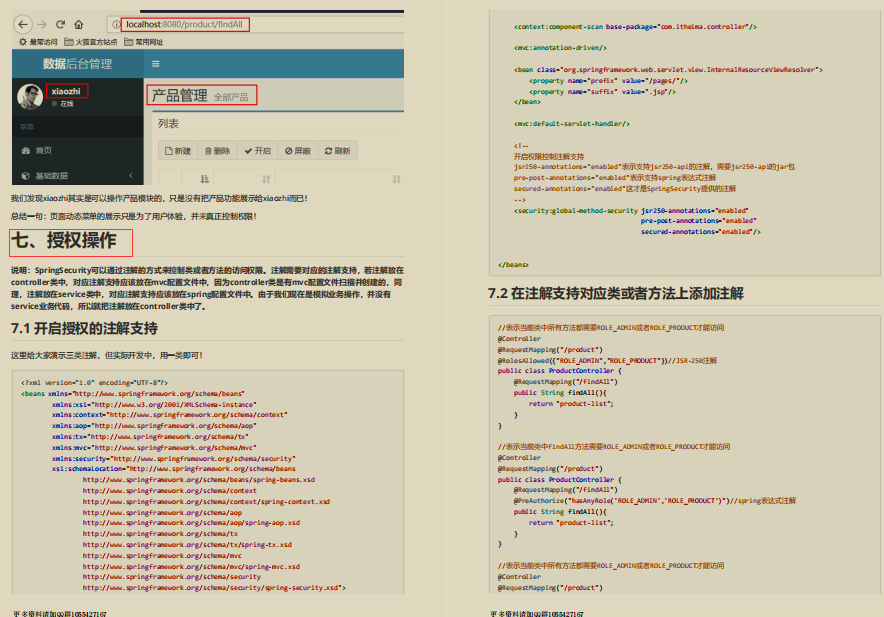
Task: Click the xiaozhi username in sidebar
Action: 66,91
